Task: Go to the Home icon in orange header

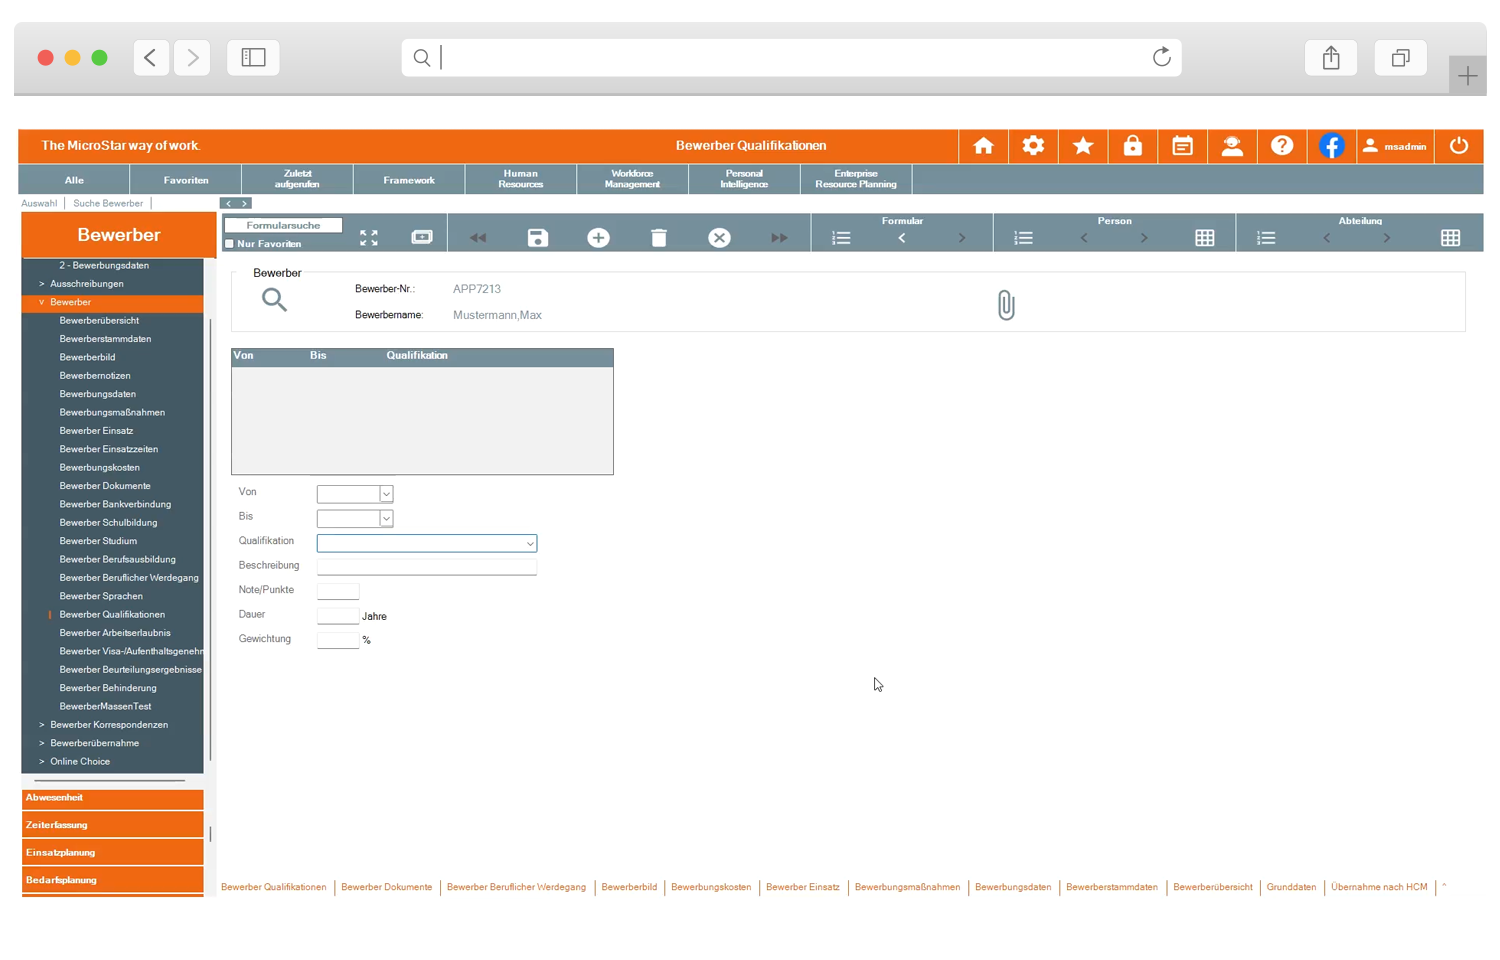Action: point(983,146)
